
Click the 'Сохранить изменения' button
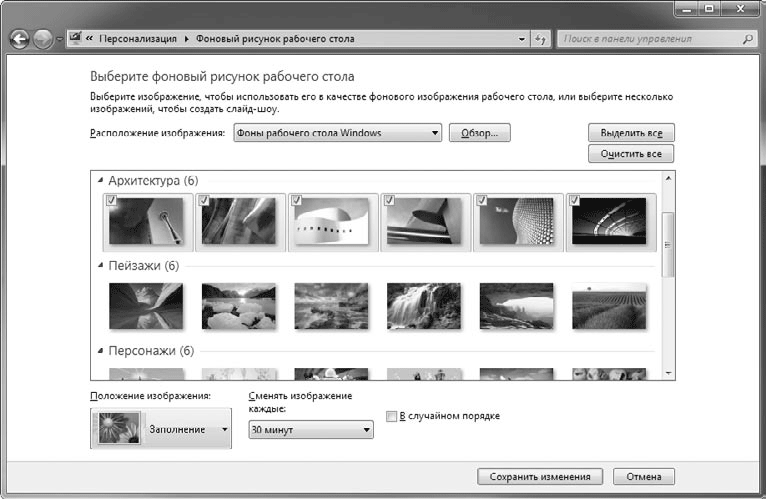click(x=540, y=476)
